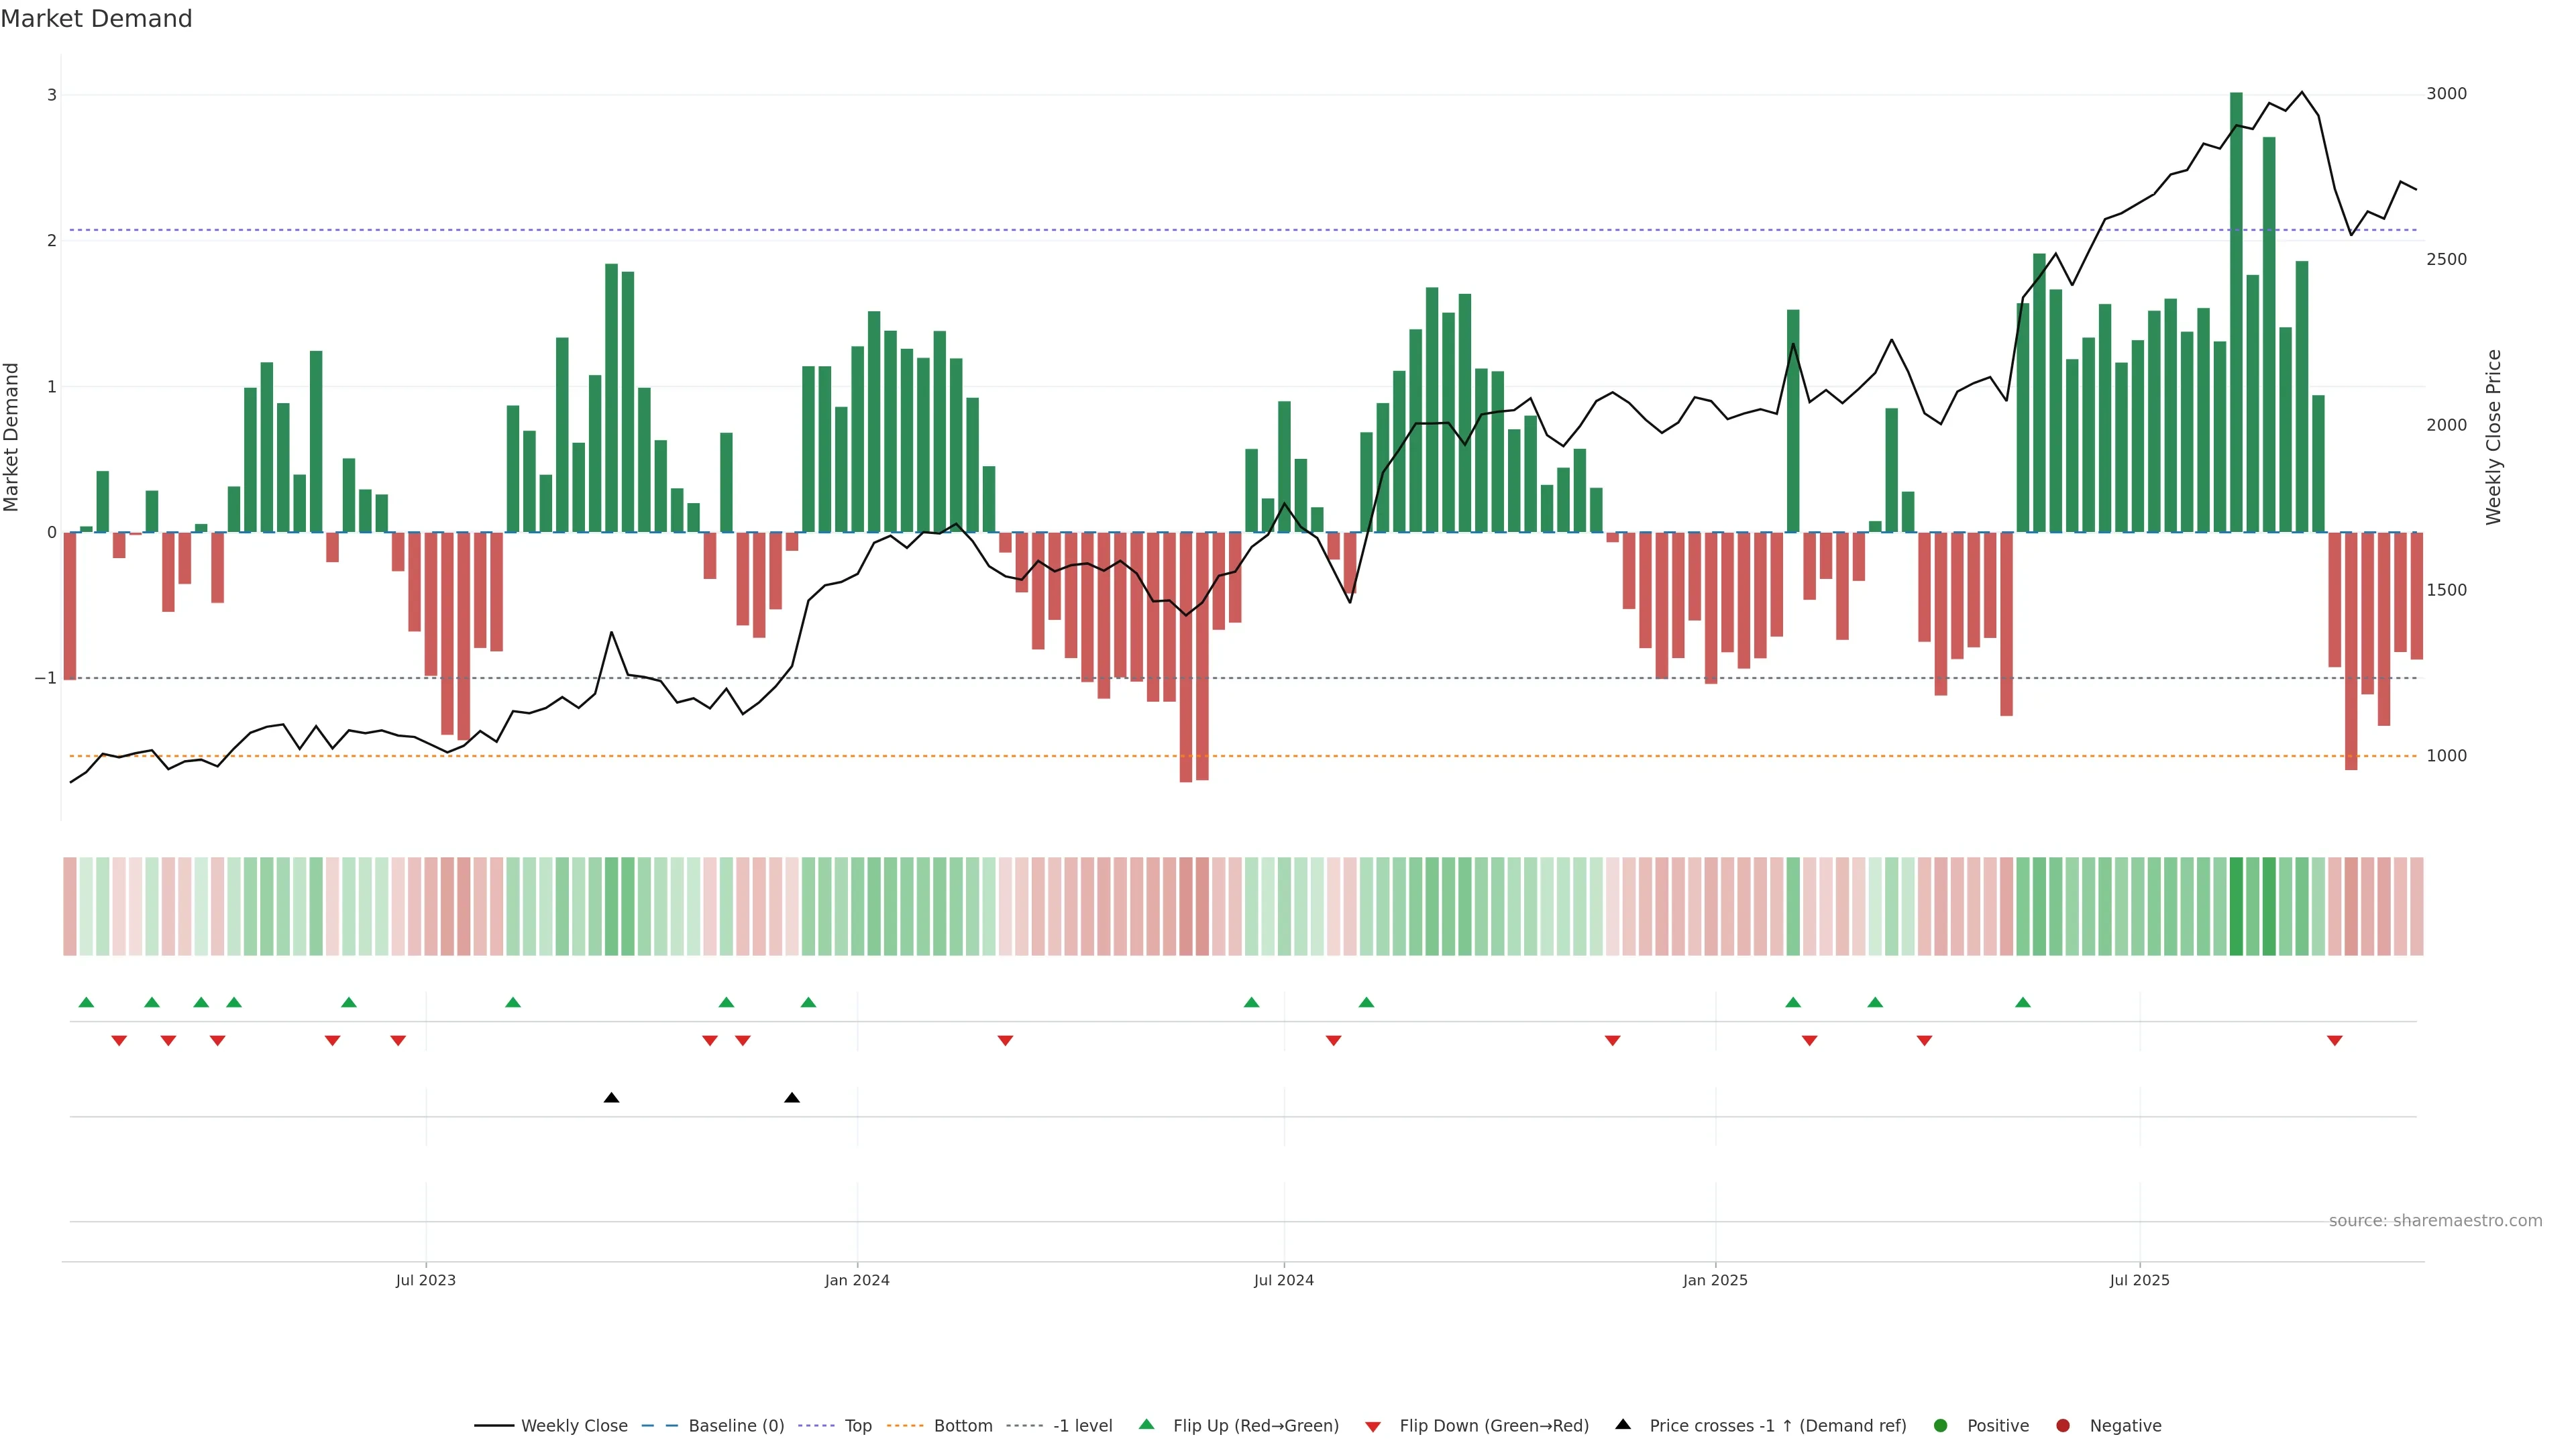
Task: Click the sharemaestro.com source text
Action: tap(2435, 1221)
